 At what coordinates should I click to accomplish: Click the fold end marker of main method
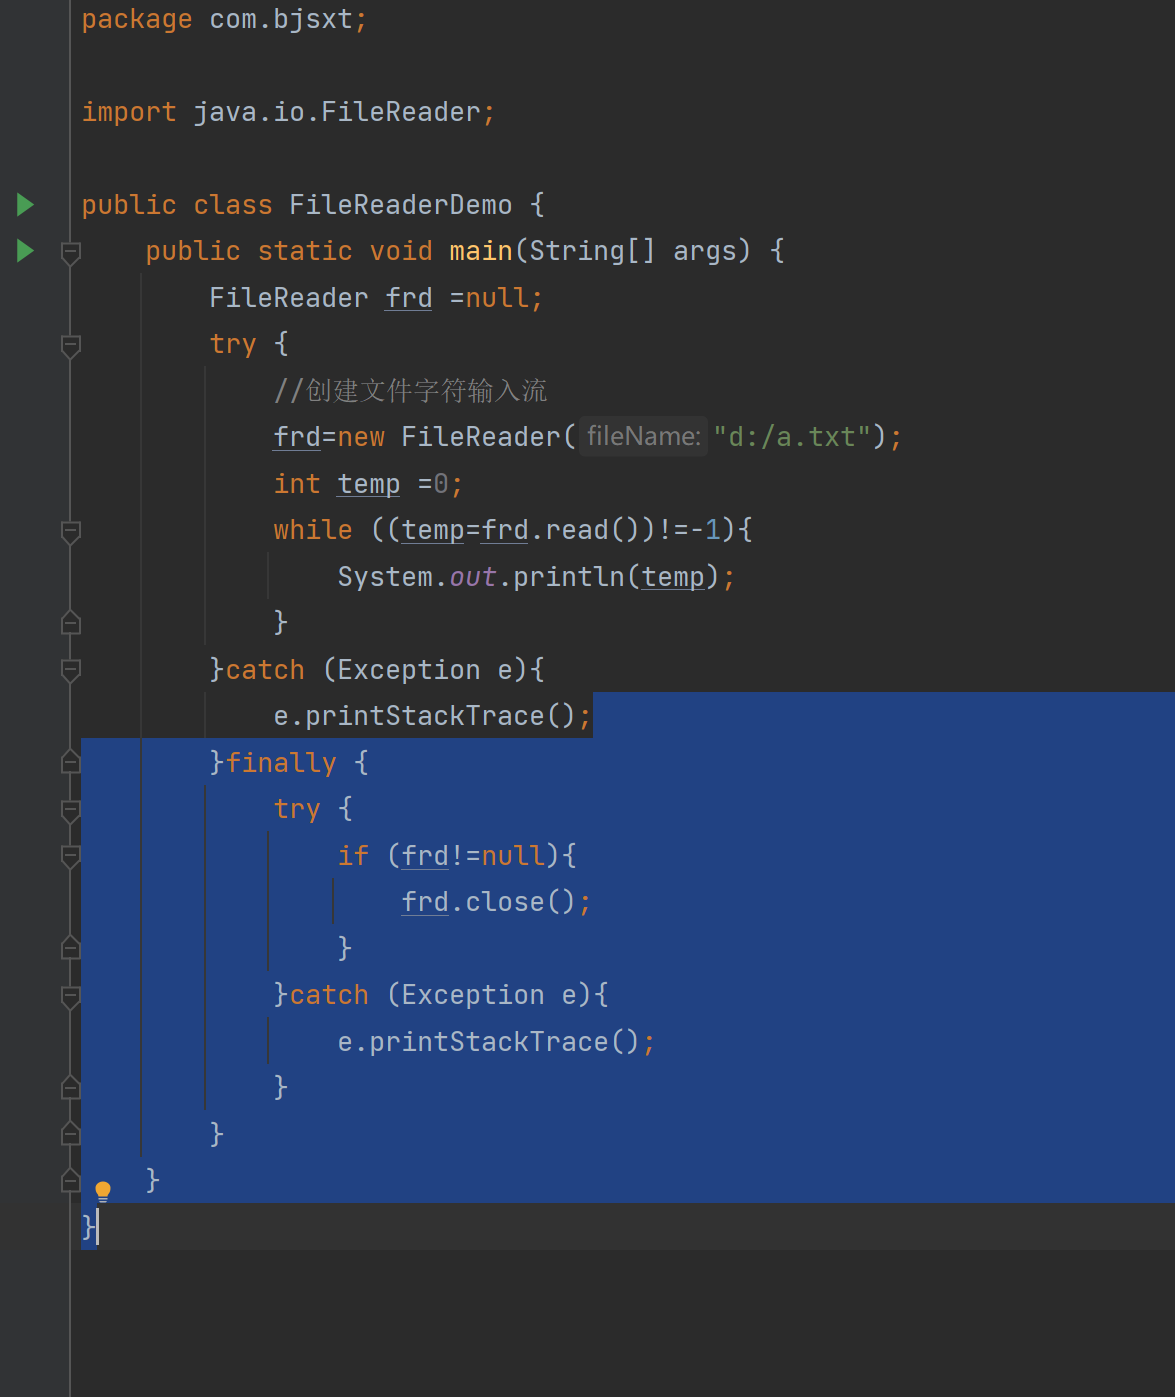pos(71,1180)
